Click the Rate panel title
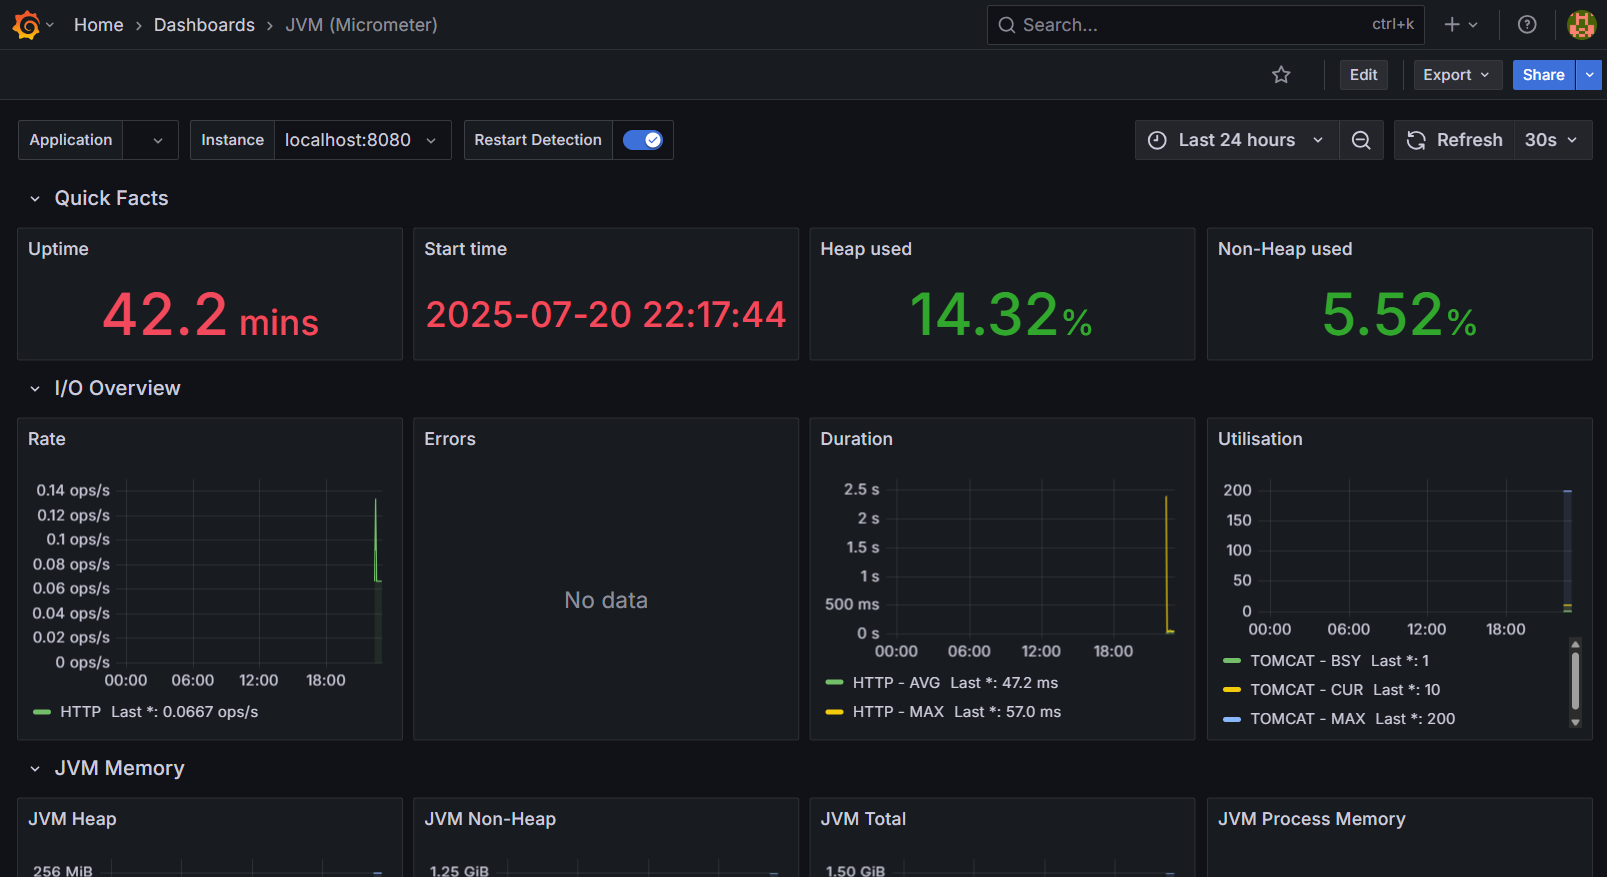 tap(47, 439)
